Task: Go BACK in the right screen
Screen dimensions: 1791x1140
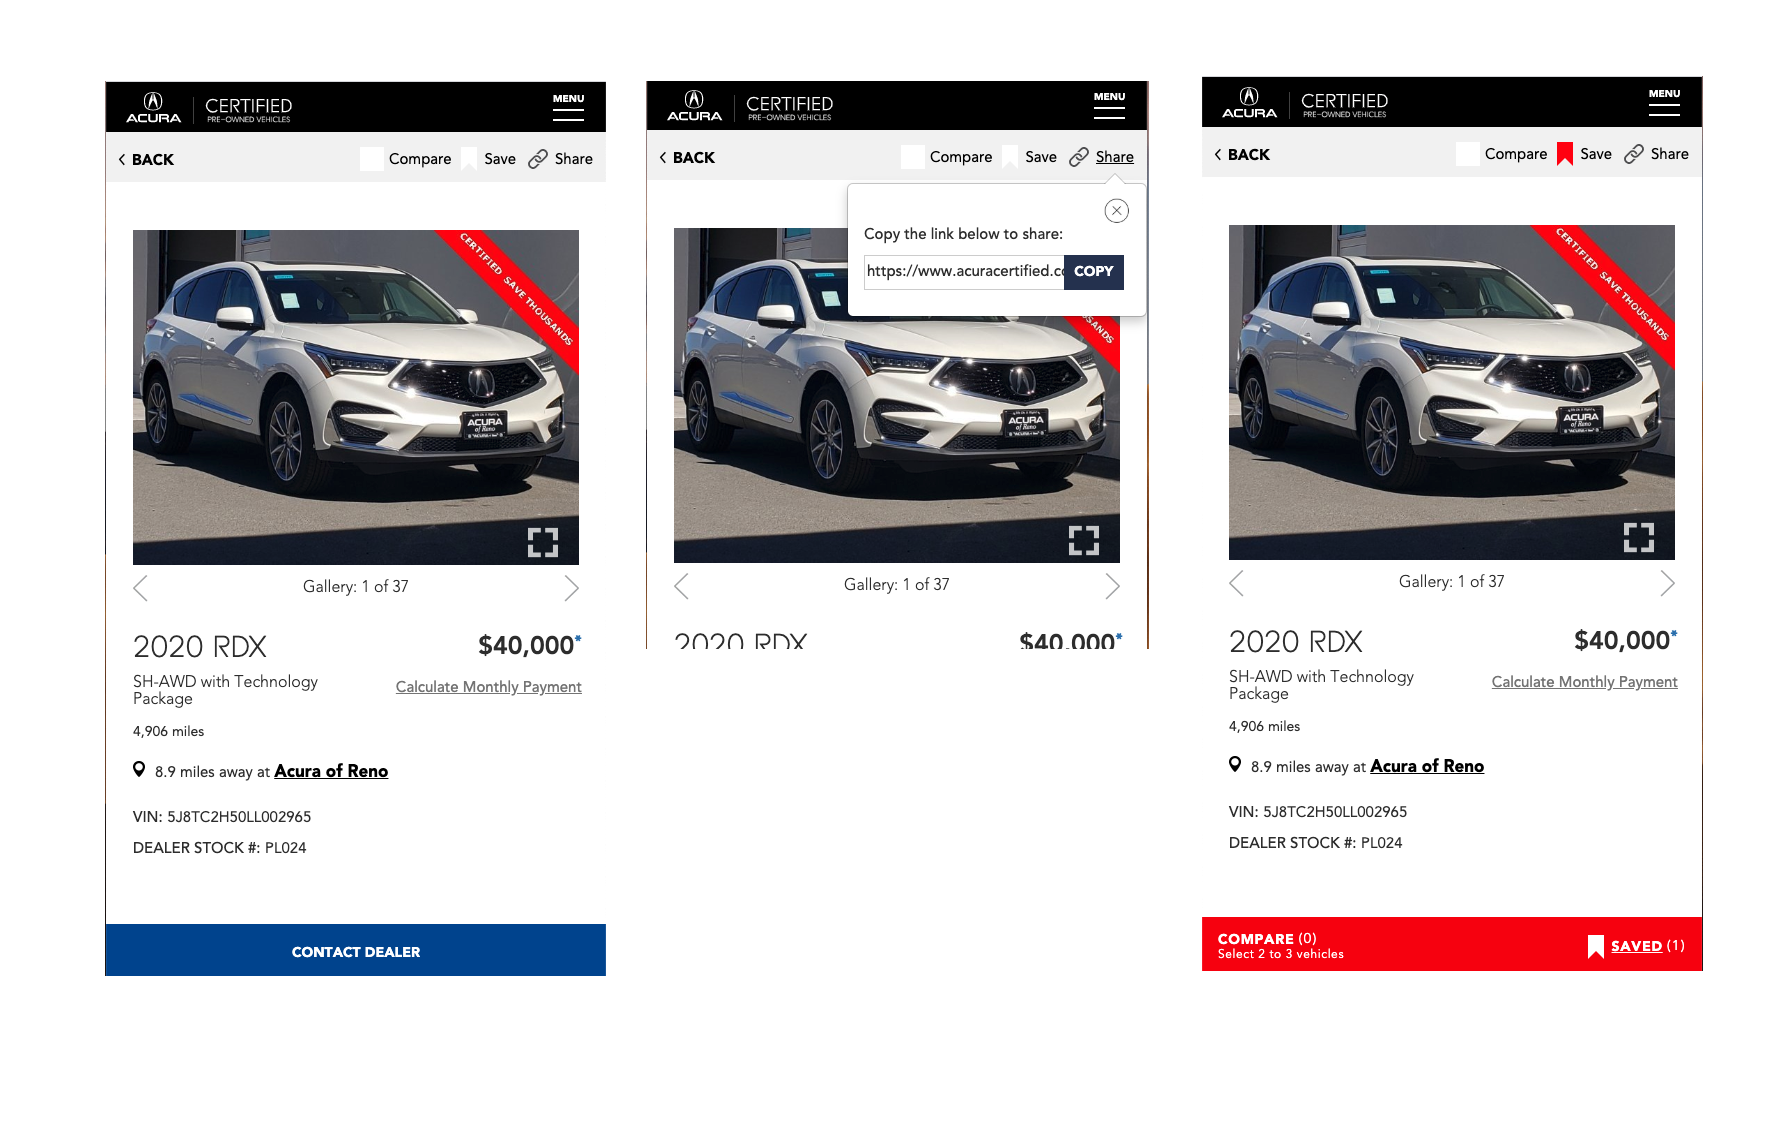Action: (x=1242, y=155)
